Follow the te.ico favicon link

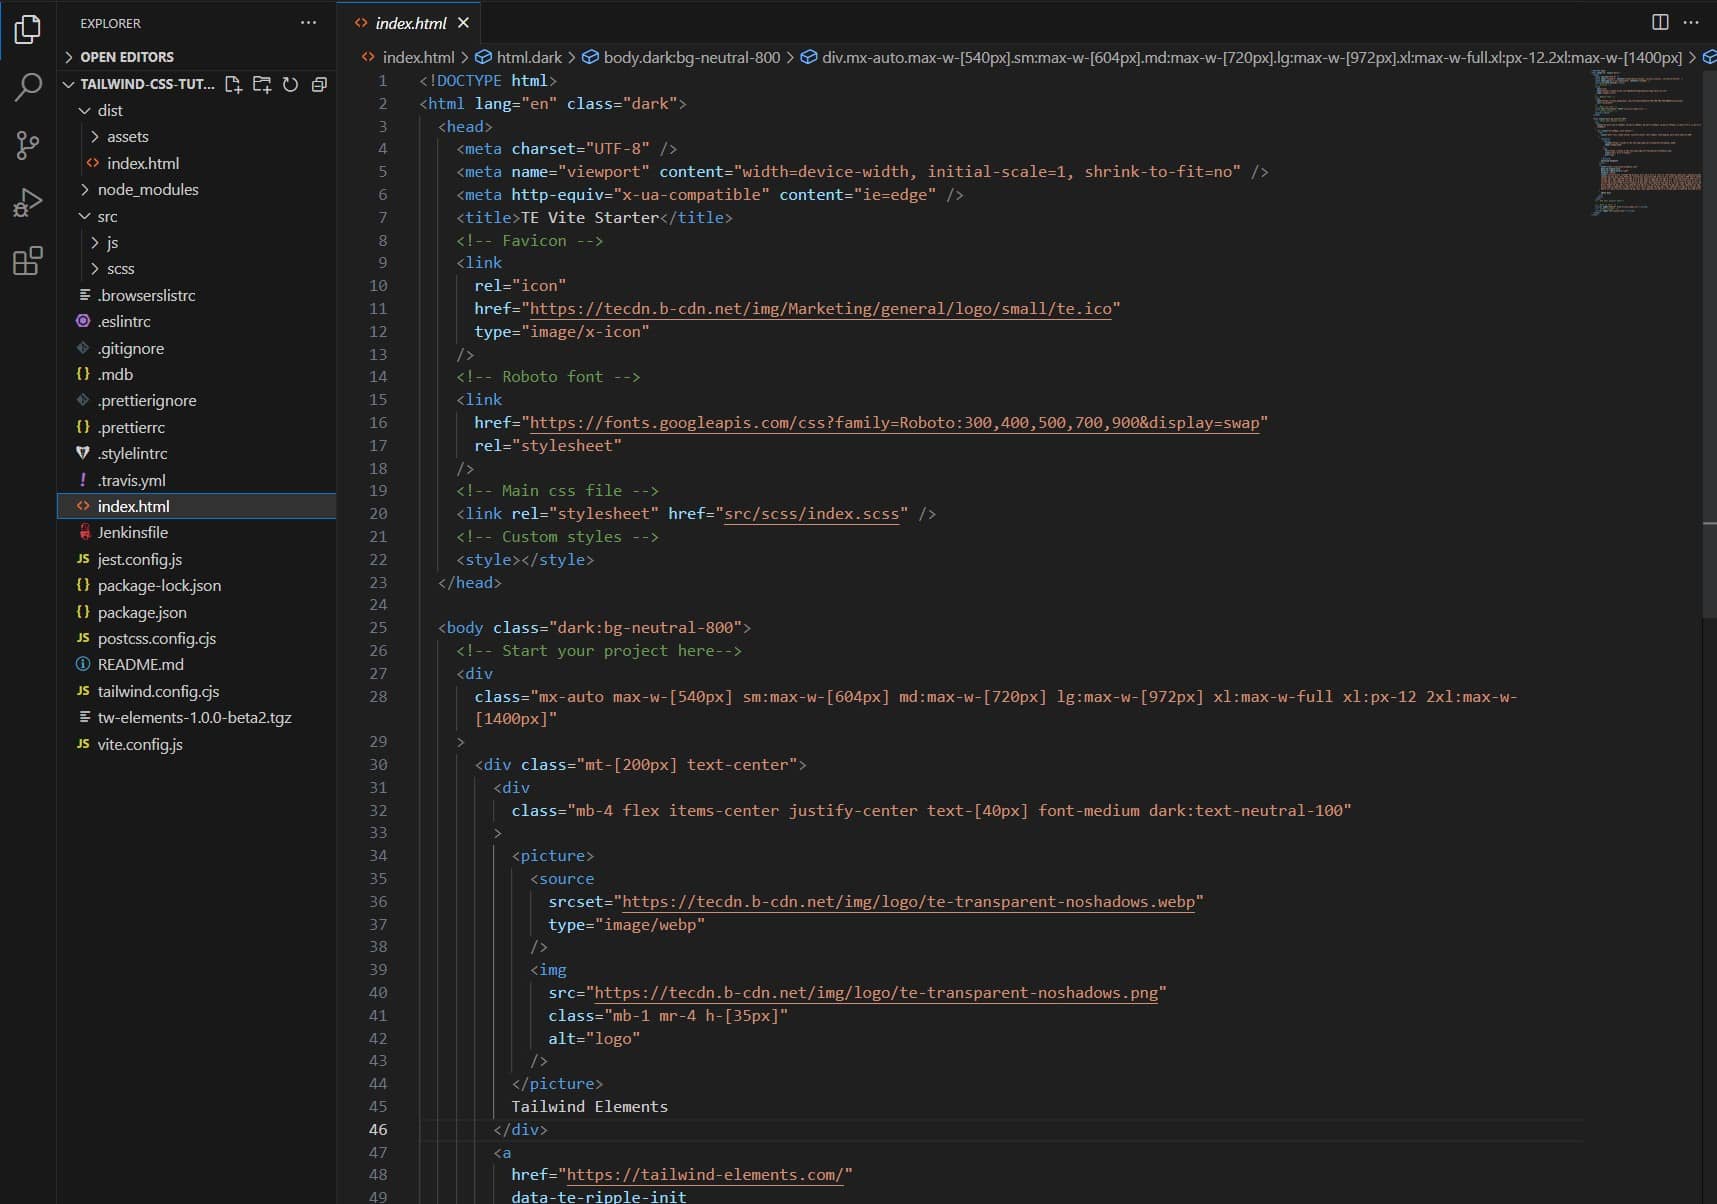(x=820, y=309)
